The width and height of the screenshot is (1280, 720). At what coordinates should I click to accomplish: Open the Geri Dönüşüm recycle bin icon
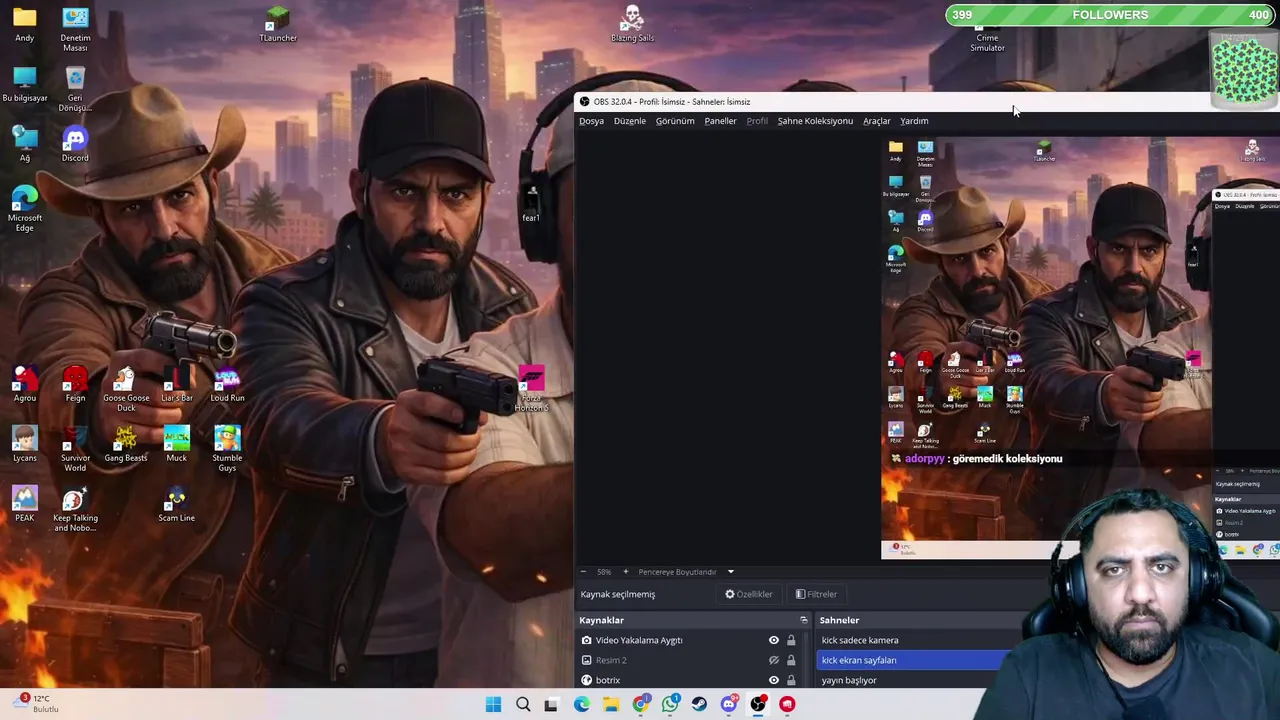[x=75, y=89]
